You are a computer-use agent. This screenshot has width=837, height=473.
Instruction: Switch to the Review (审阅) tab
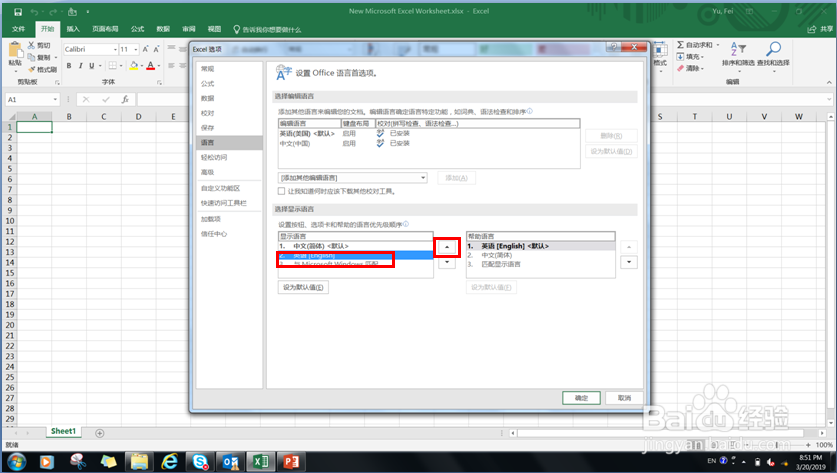pyautogui.click(x=188, y=29)
